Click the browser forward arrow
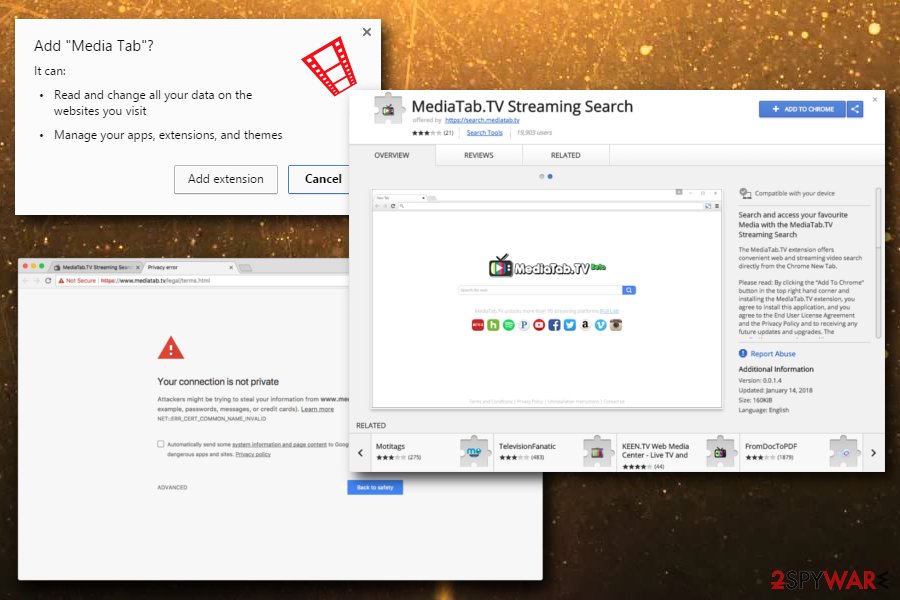The width and height of the screenshot is (900, 600). click(x=36, y=281)
